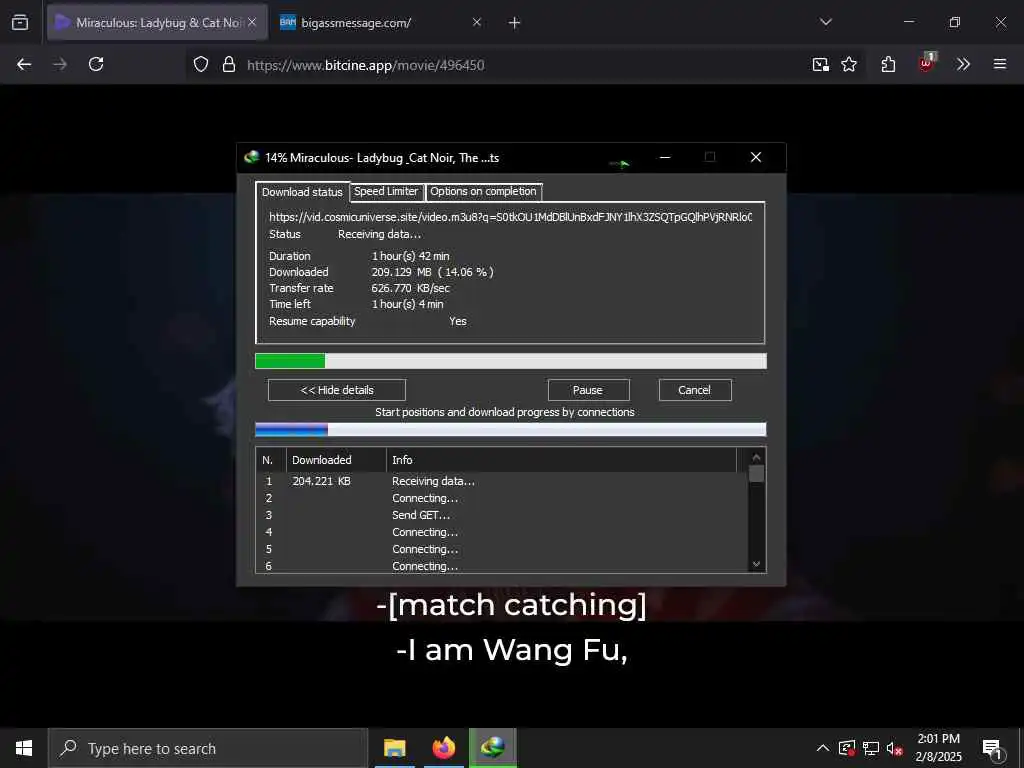Click the picture-in-picture icon in address bar
This screenshot has width=1024, height=768.
820,64
